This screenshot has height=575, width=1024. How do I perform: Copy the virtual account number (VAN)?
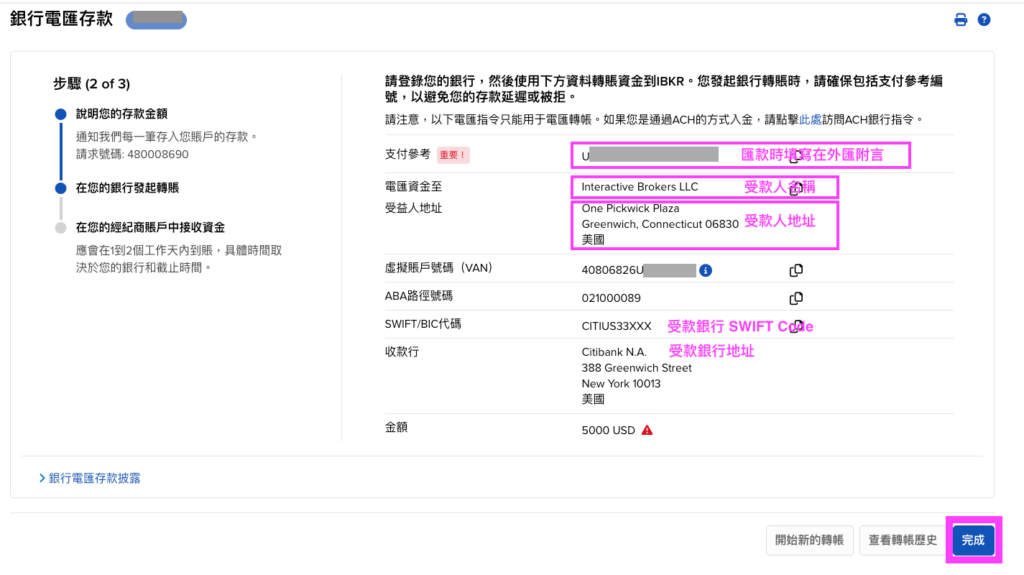pyautogui.click(x=796, y=270)
